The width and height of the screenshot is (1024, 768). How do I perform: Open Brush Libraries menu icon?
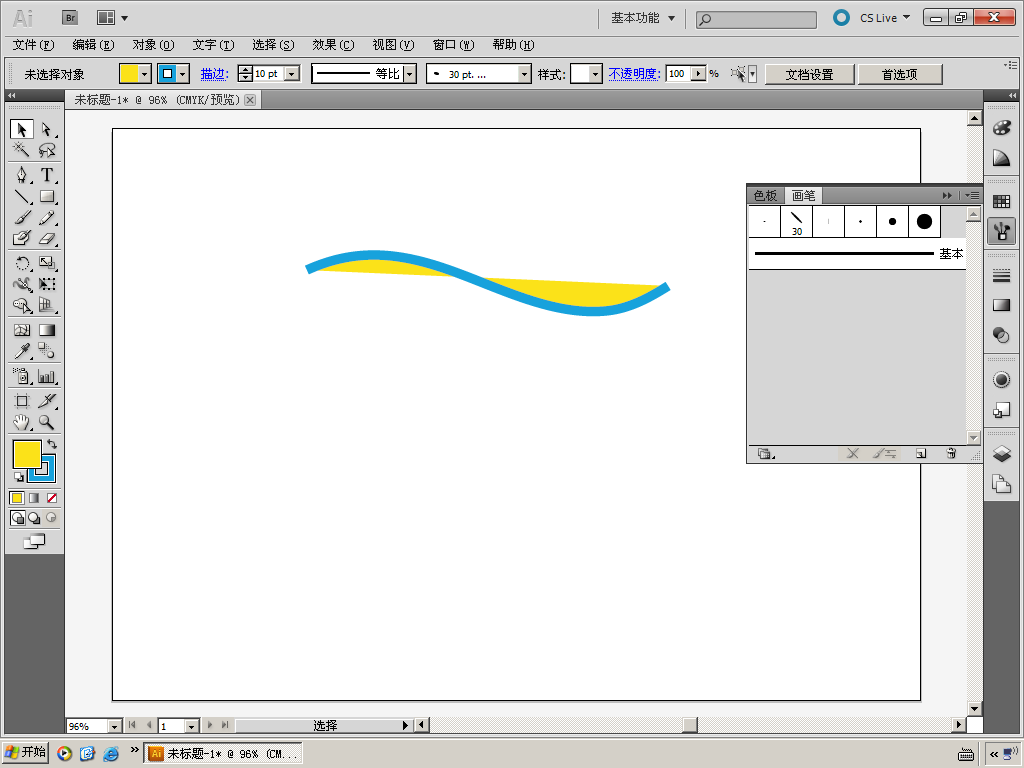tap(765, 453)
